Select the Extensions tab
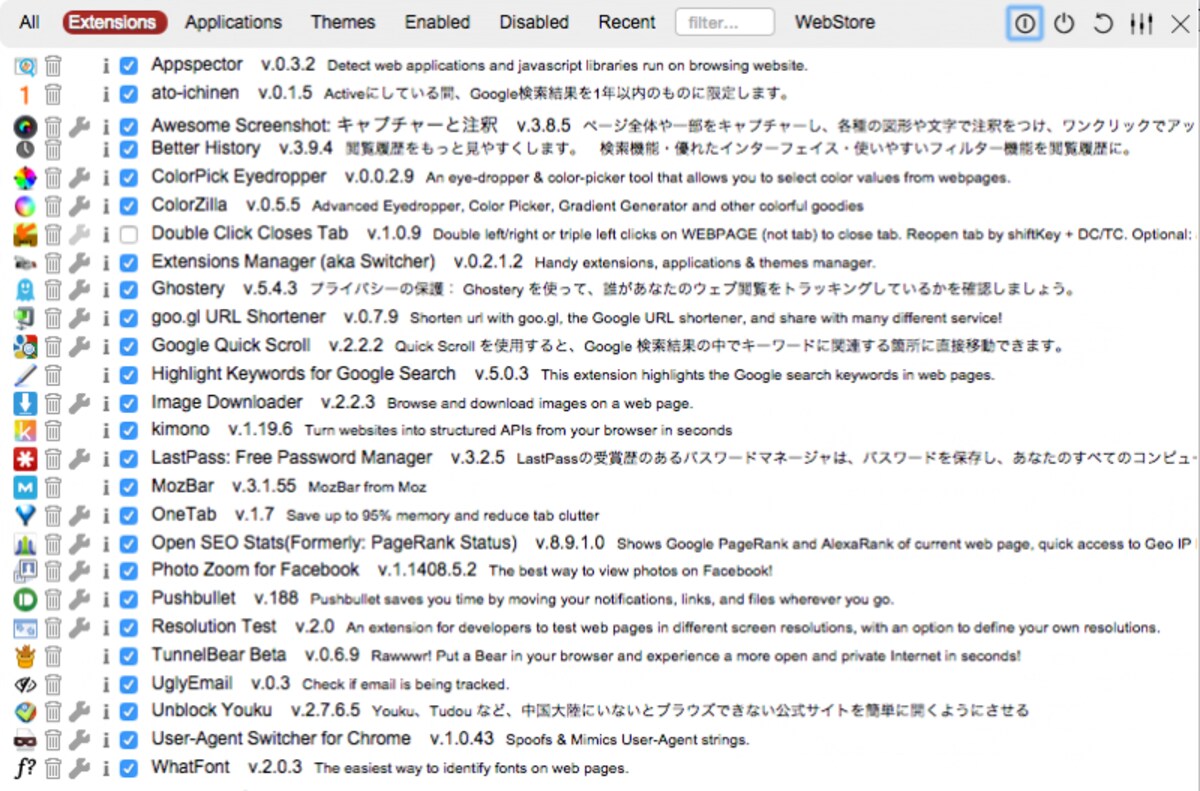This screenshot has height=791, width=1200. [x=114, y=22]
